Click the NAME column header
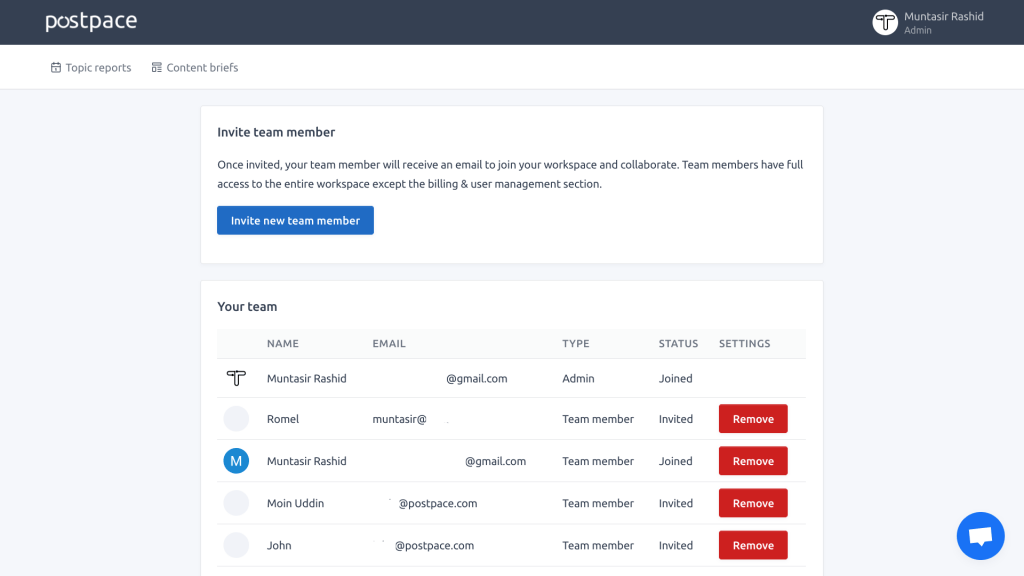The height and width of the screenshot is (576, 1024). pyautogui.click(x=283, y=344)
